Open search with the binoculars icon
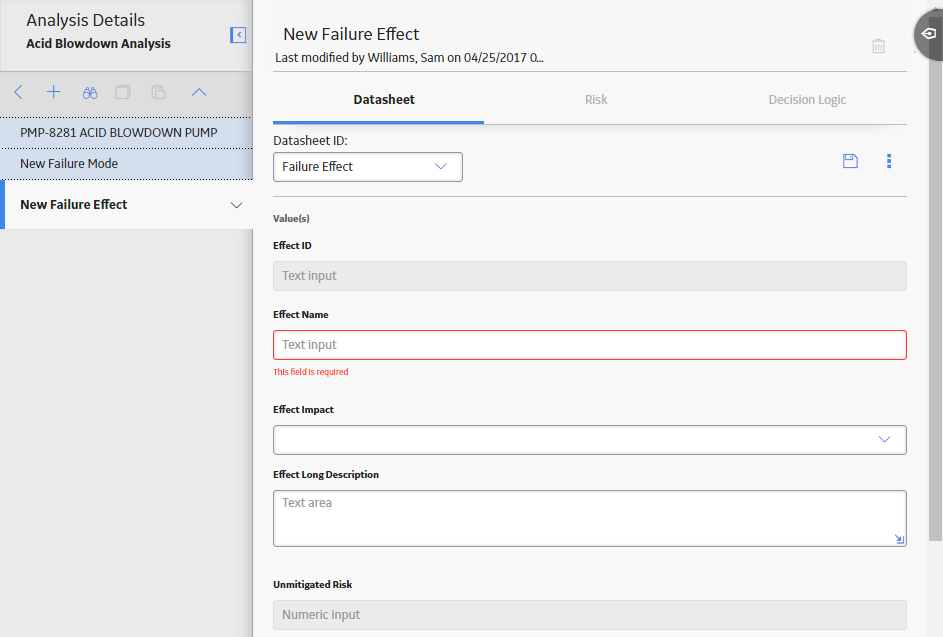The width and height of the screenshot is (943, 637). pyautogui.click(x=90, y=93)
